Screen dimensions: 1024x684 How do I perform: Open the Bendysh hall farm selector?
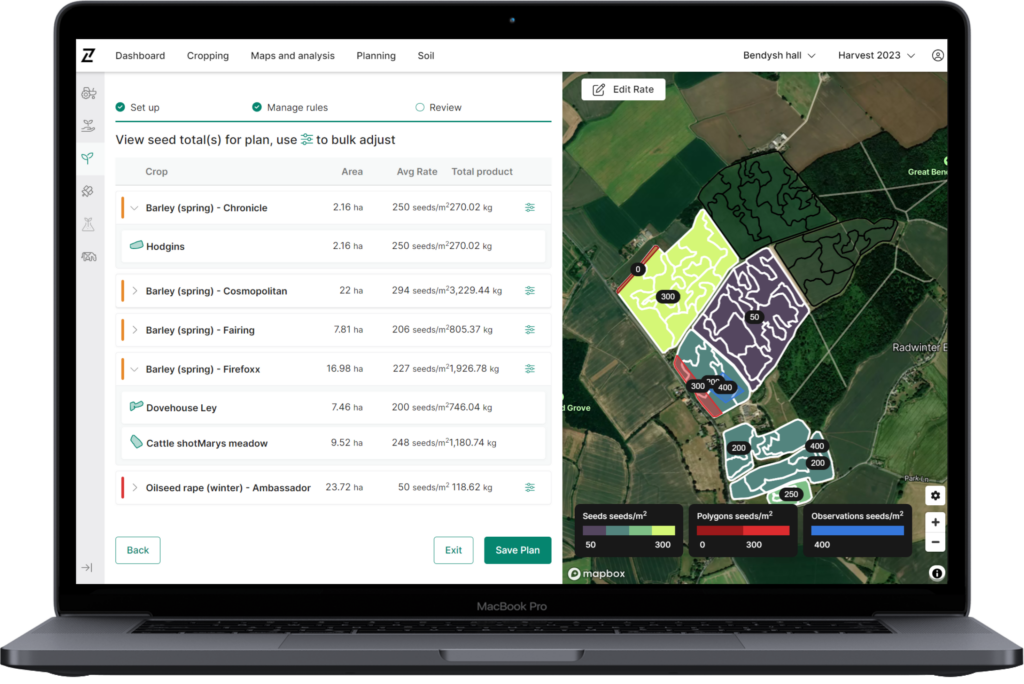point(779,55)
